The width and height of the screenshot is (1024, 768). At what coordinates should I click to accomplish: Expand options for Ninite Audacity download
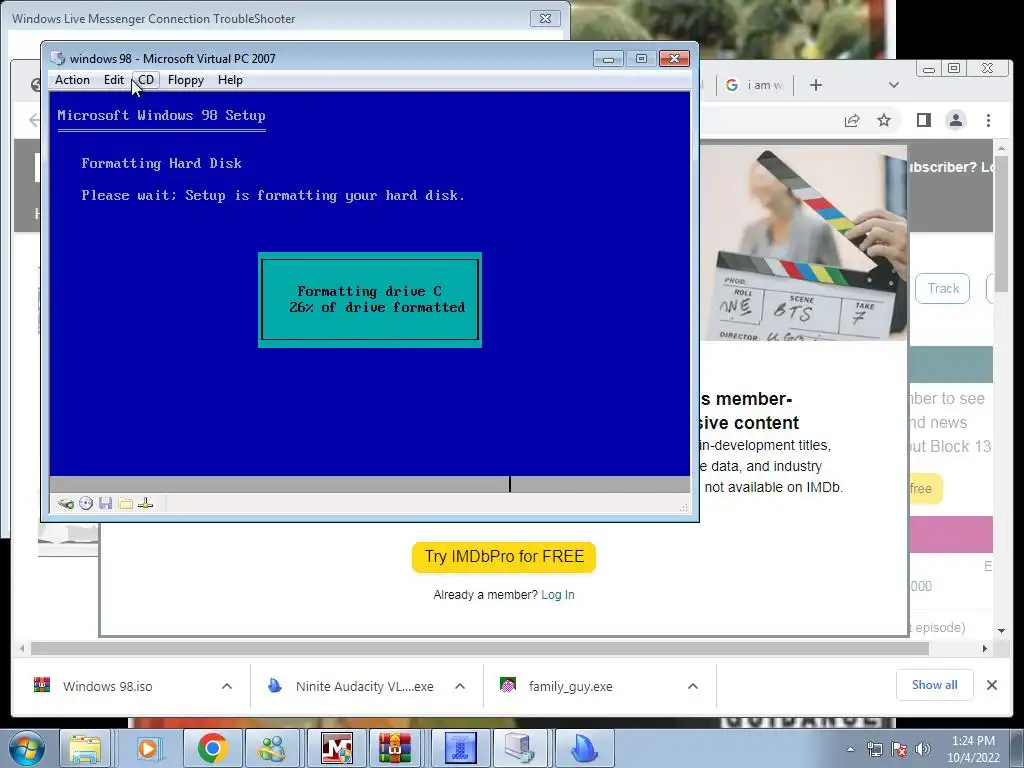(x=460, y=686)
